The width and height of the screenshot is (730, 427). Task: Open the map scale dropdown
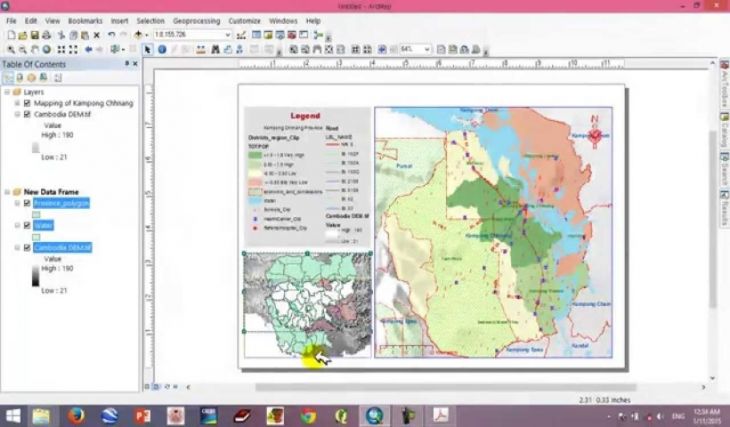point(228,35)
